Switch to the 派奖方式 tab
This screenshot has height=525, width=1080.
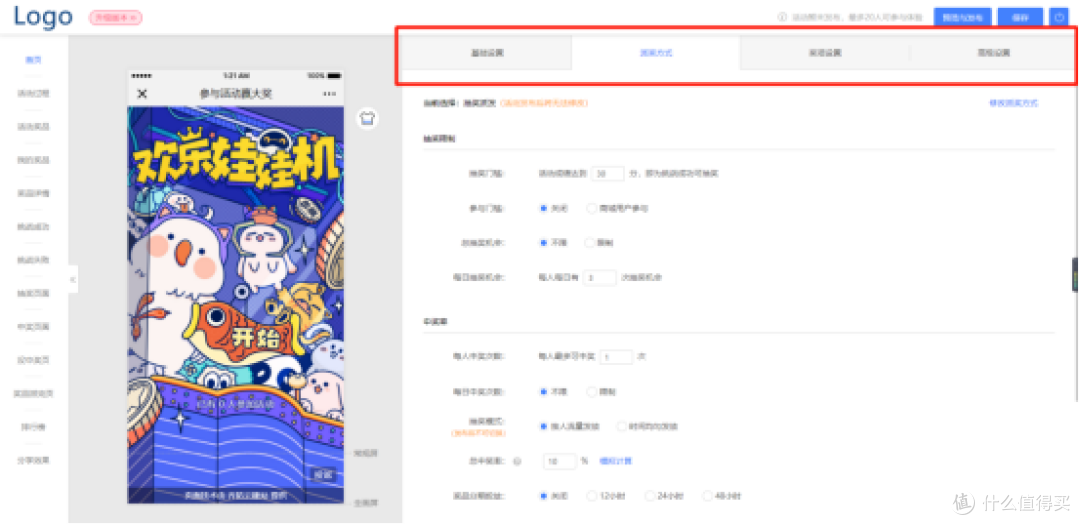click(656, 52)
